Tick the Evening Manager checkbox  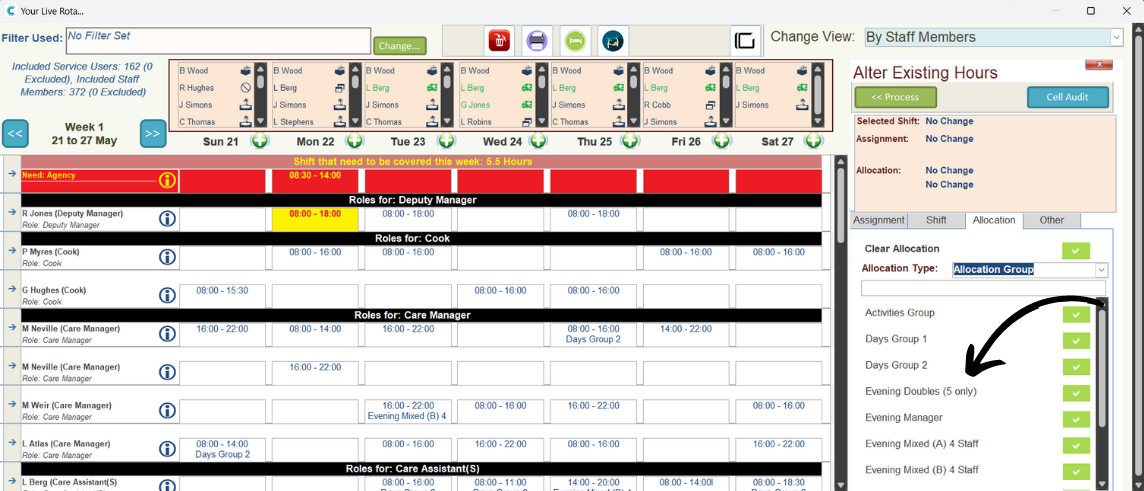tap(1076, 419)
